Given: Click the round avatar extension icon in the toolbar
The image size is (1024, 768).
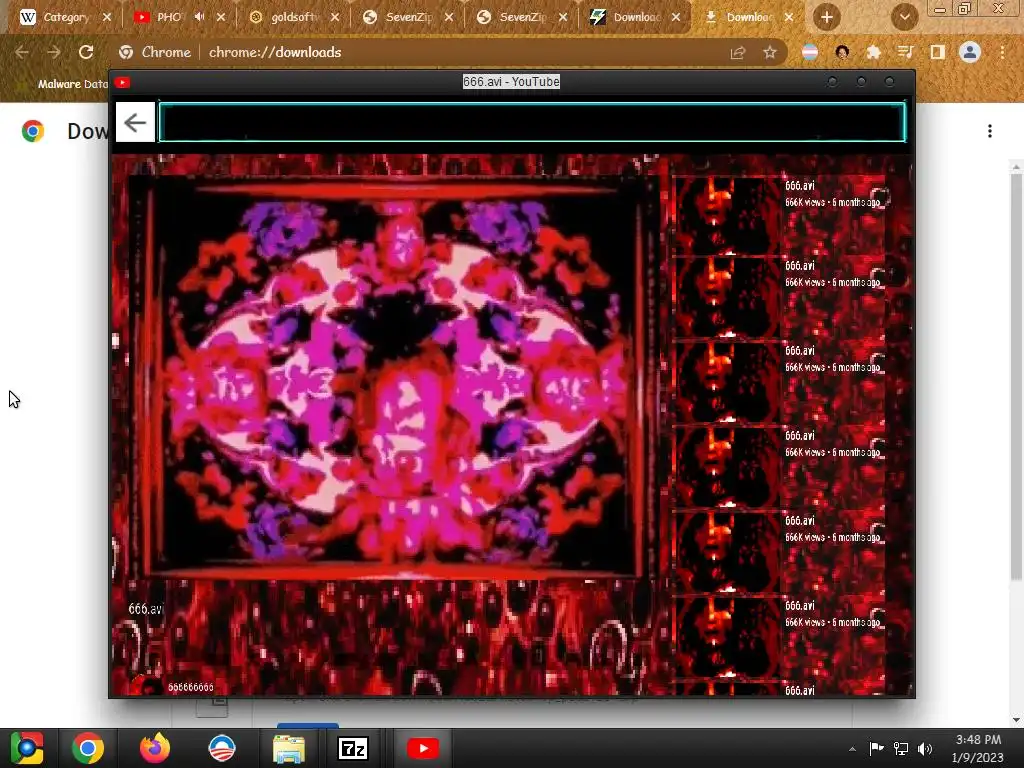Looking at the screenshot, I should [842, 52].
